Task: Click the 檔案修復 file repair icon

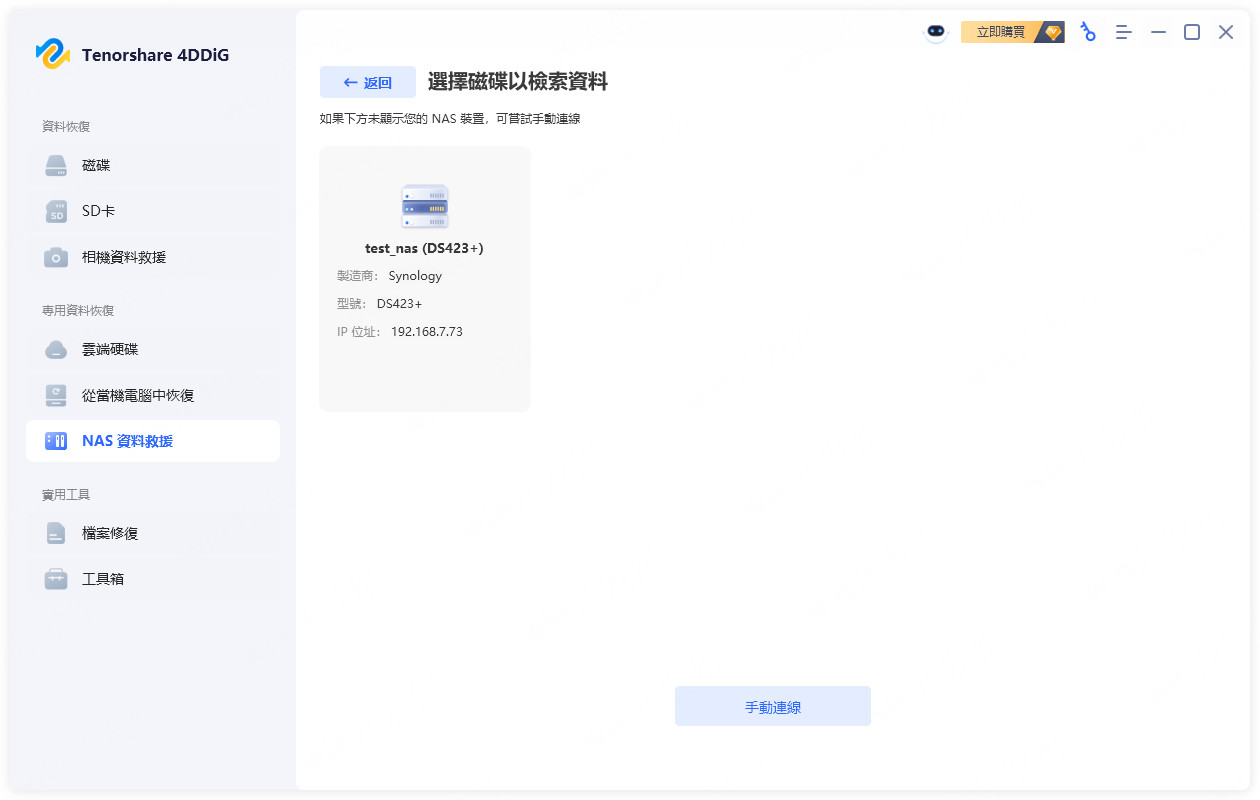Action: pyautogui.click(x=56, y=534)
